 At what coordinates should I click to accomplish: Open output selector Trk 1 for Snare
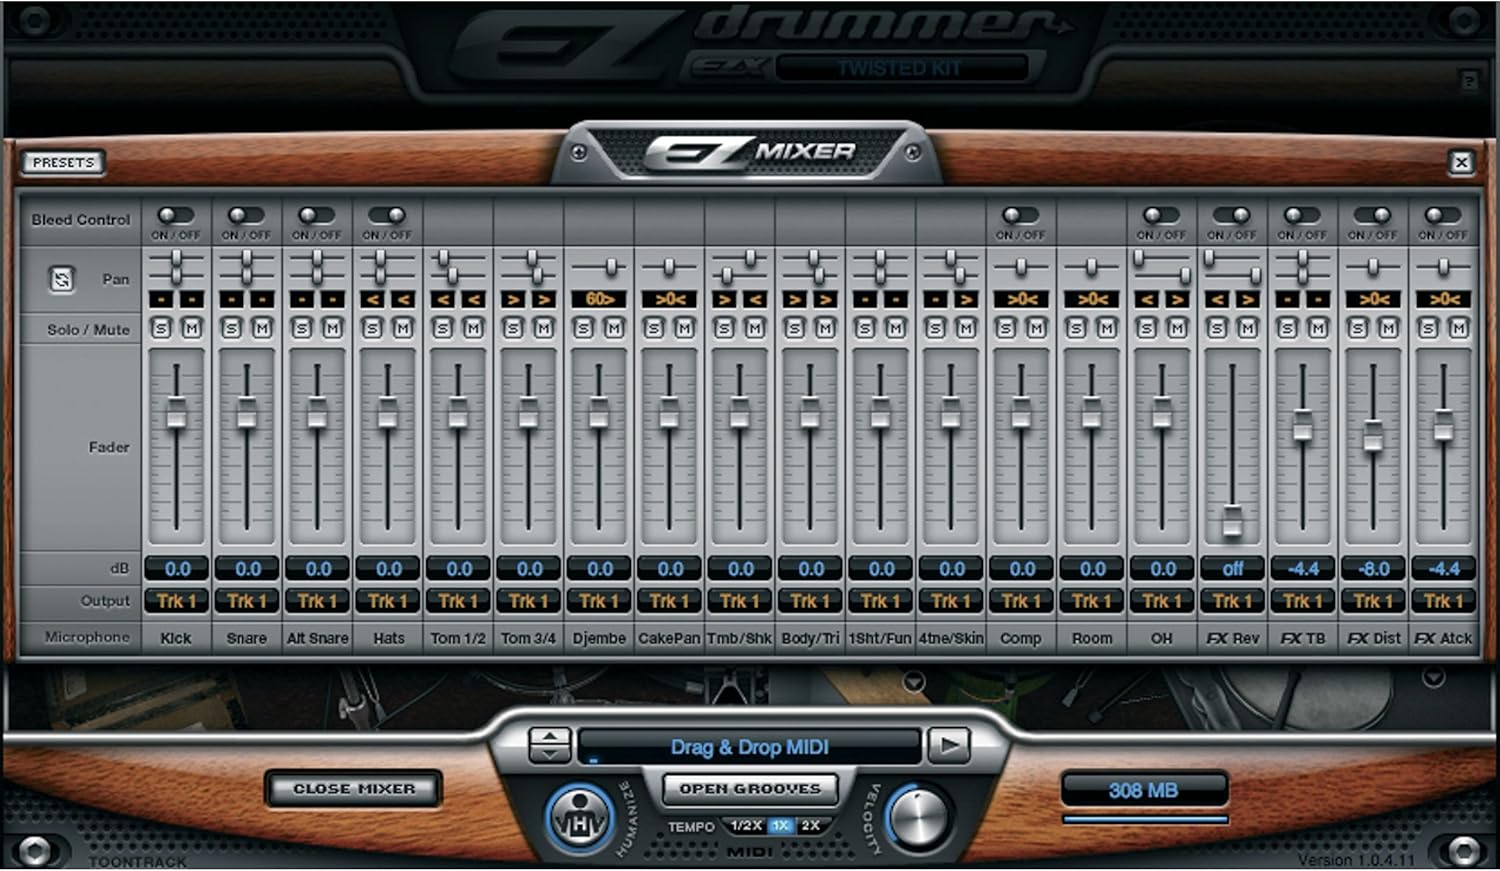click(x=247, y=601)
